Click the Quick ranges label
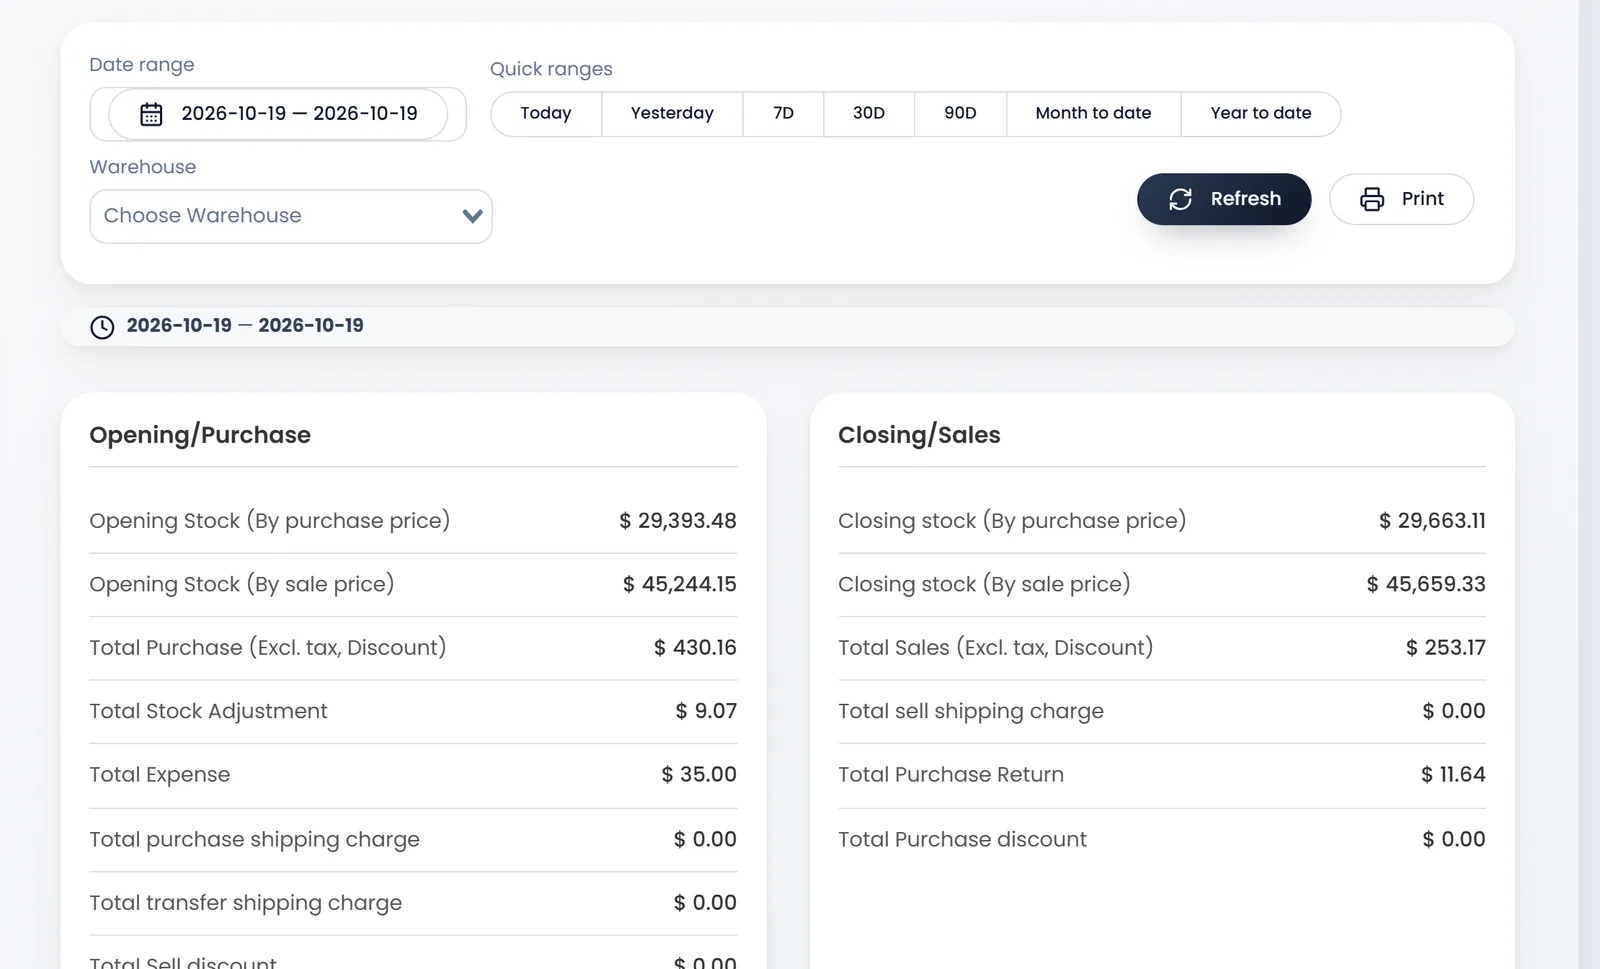 (x=551, y=69)
